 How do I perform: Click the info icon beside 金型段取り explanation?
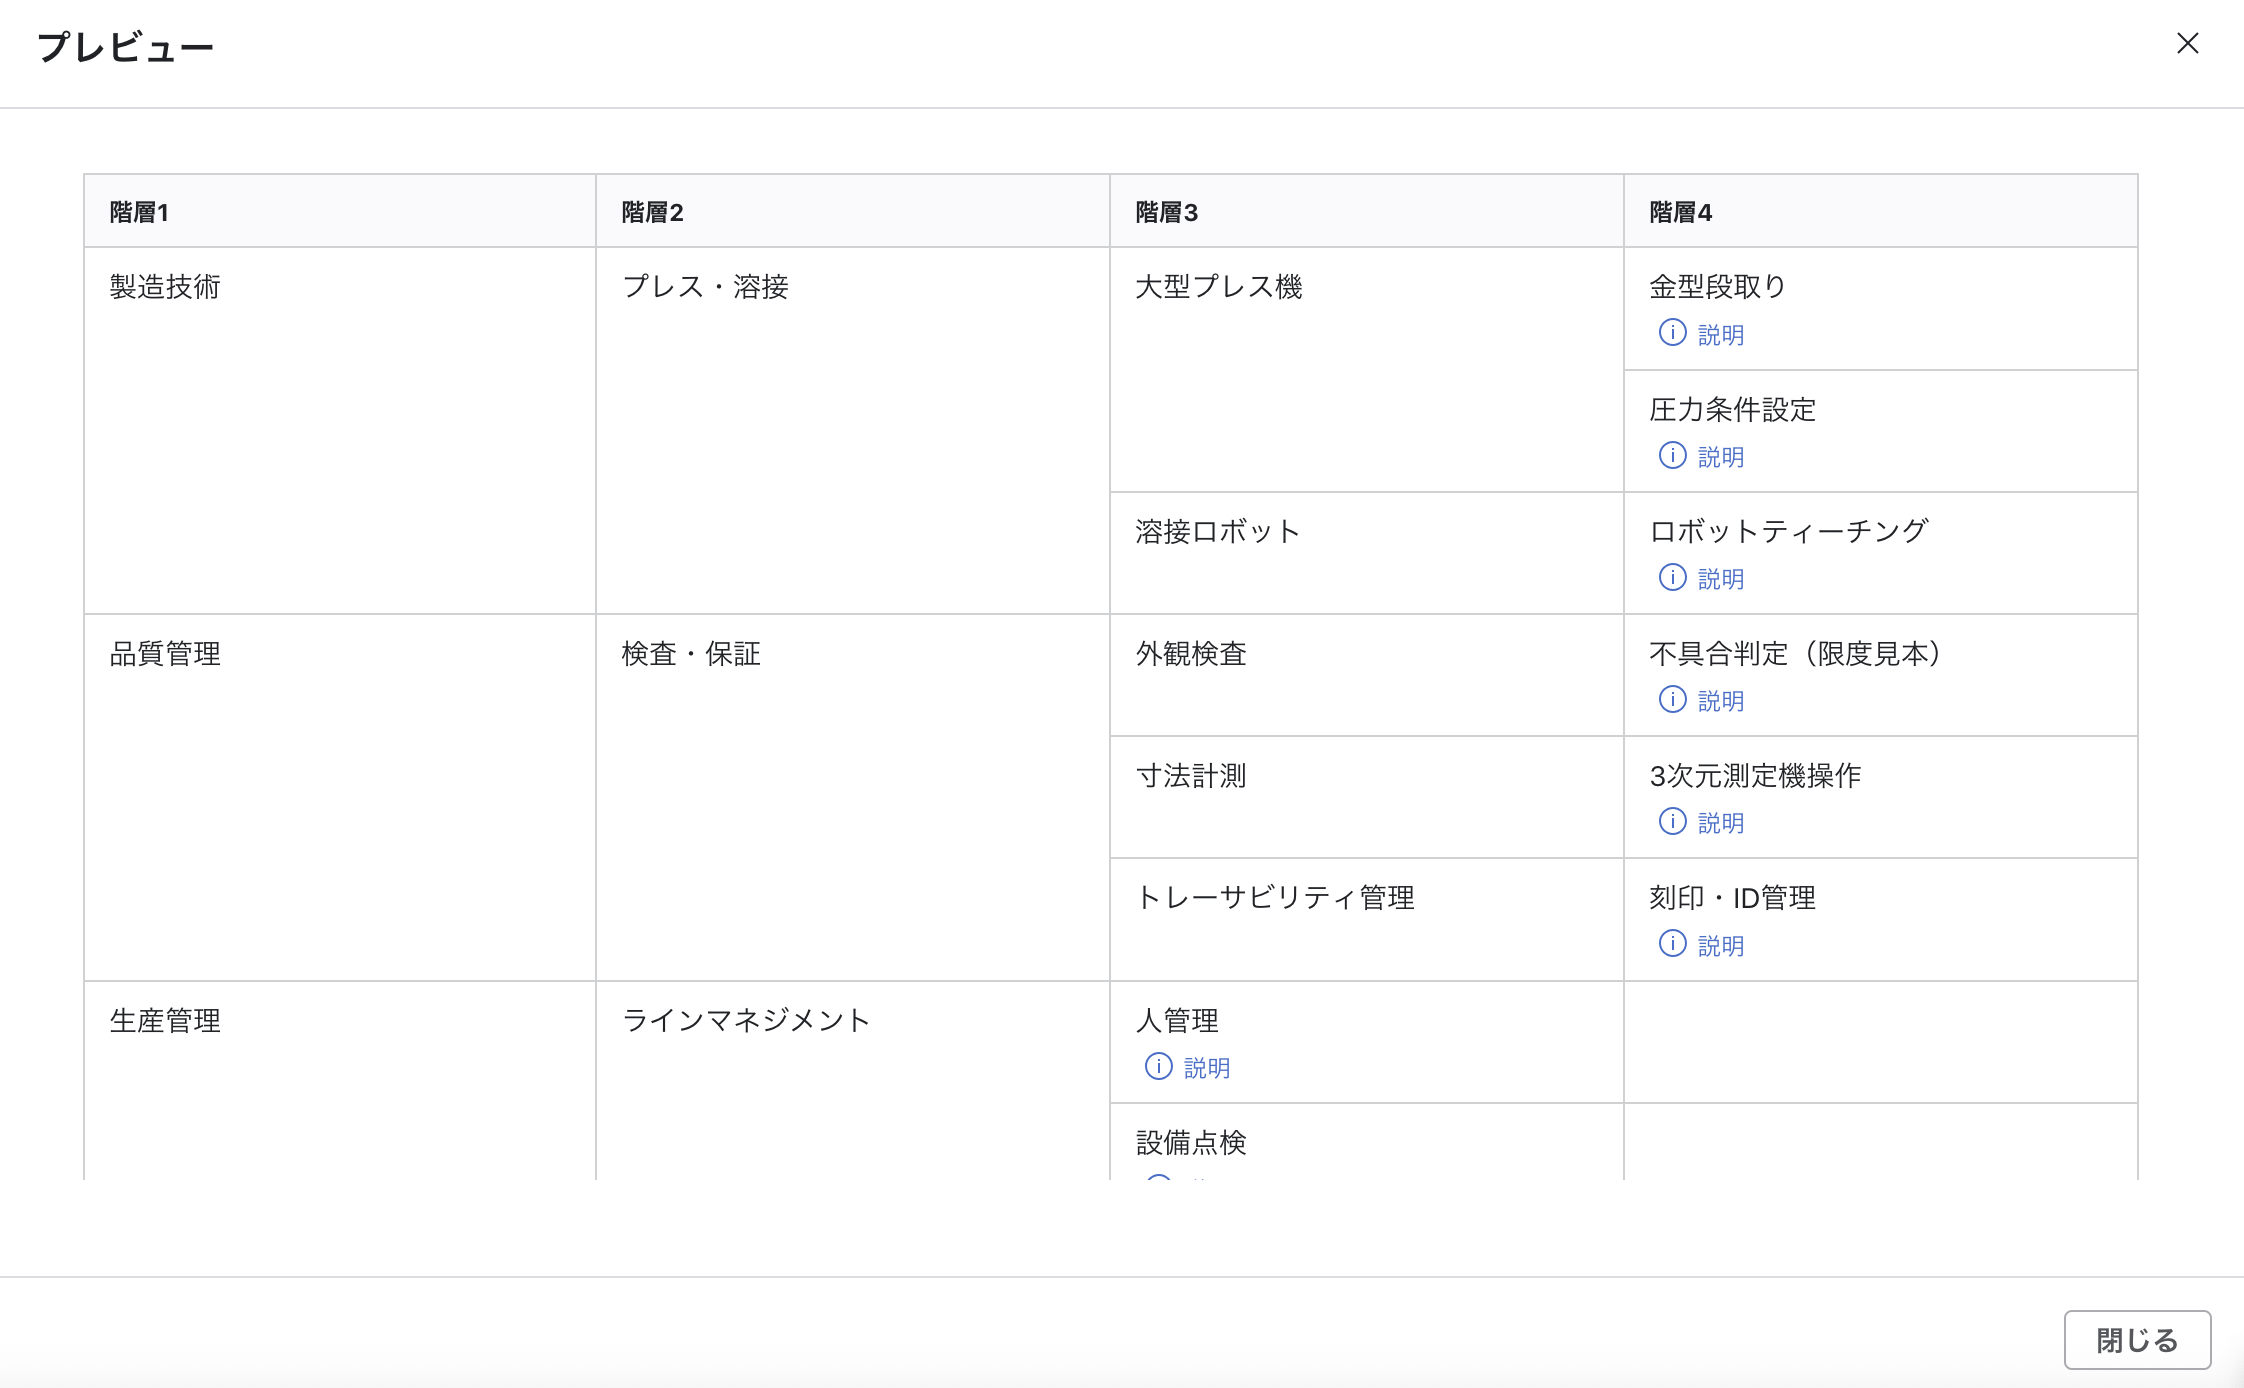coord(1672,334)
